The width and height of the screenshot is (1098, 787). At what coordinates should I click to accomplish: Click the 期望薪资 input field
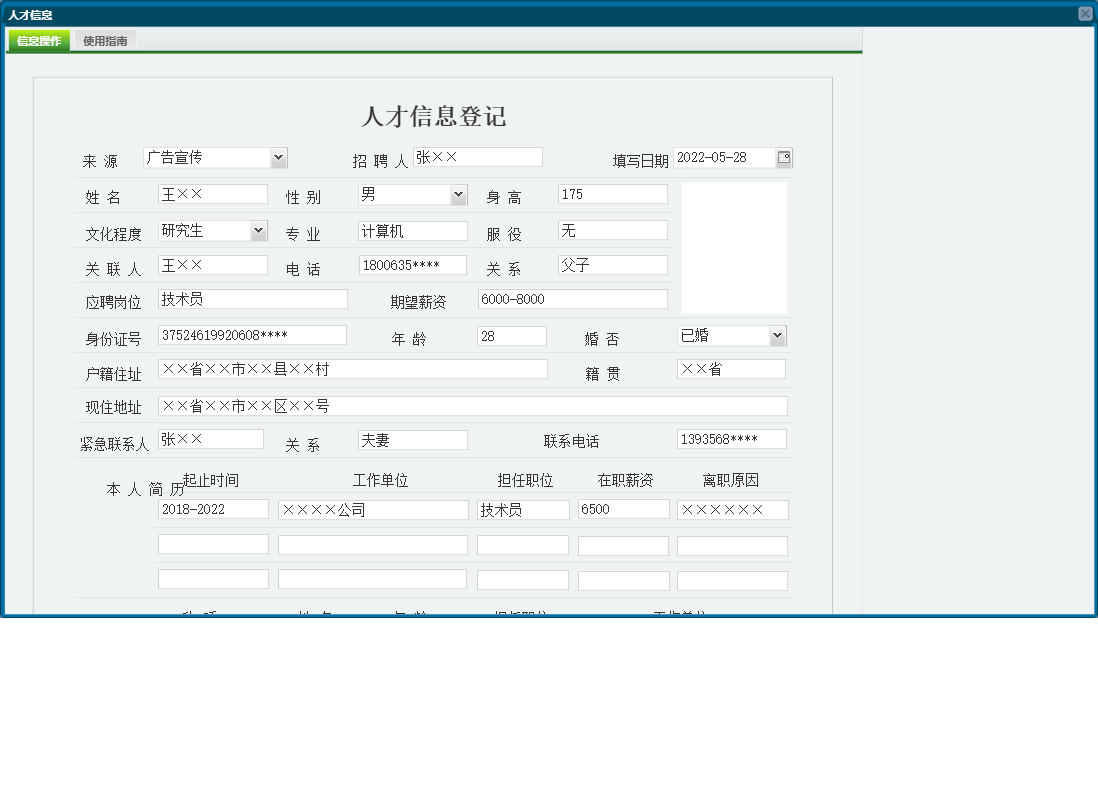[572, 298]
